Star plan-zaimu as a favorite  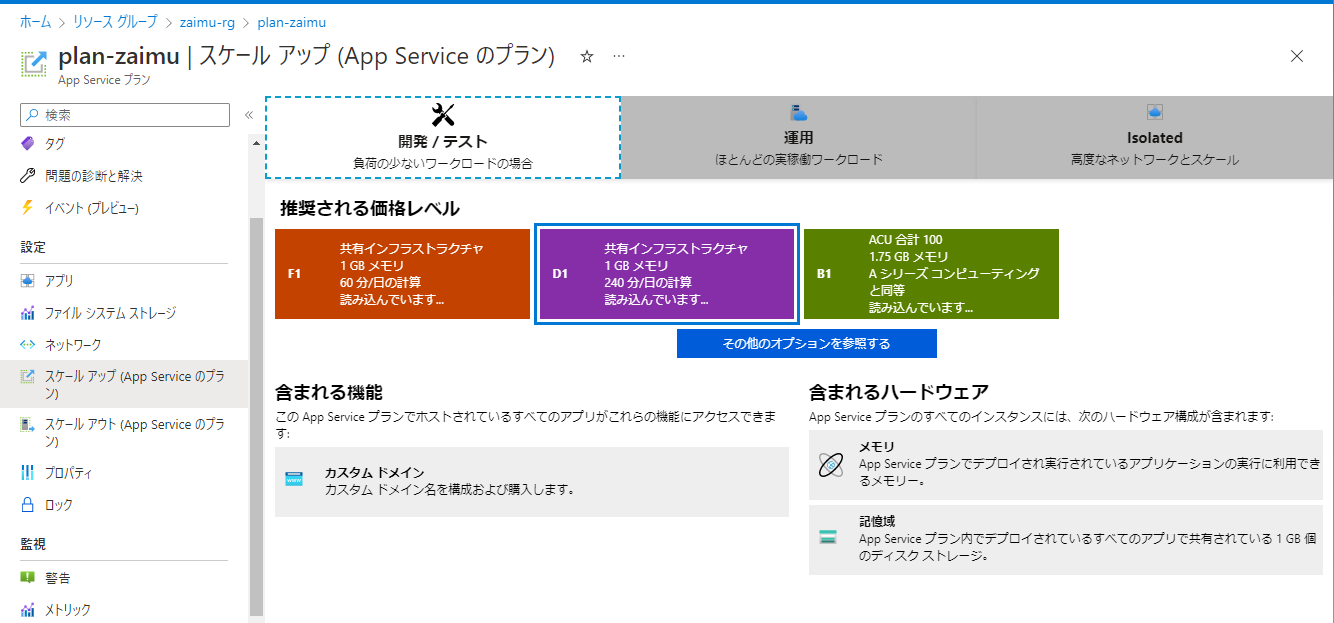pos(588,57)
